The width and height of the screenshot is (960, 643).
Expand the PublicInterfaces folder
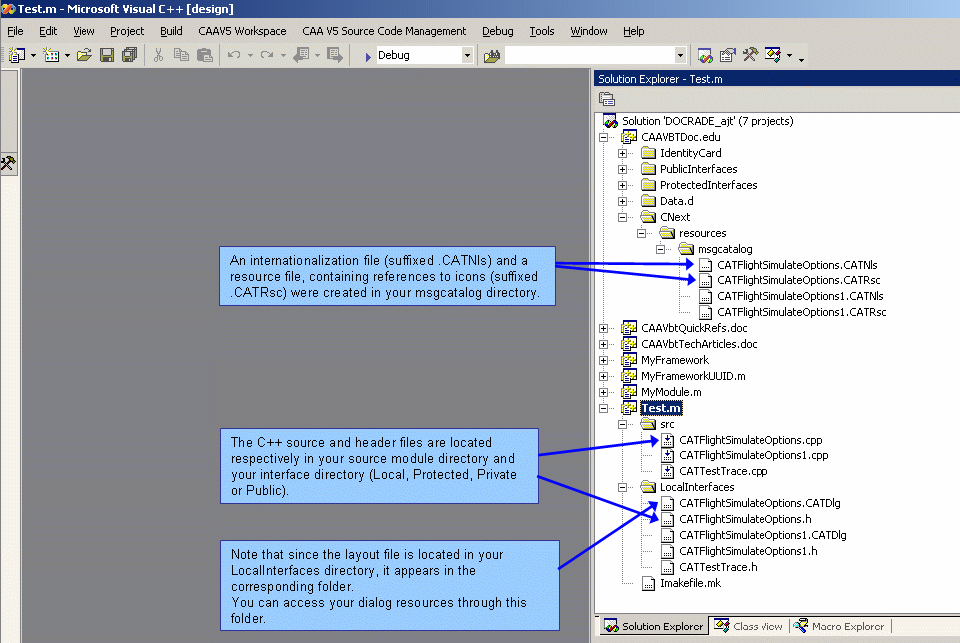pos(623,169)
